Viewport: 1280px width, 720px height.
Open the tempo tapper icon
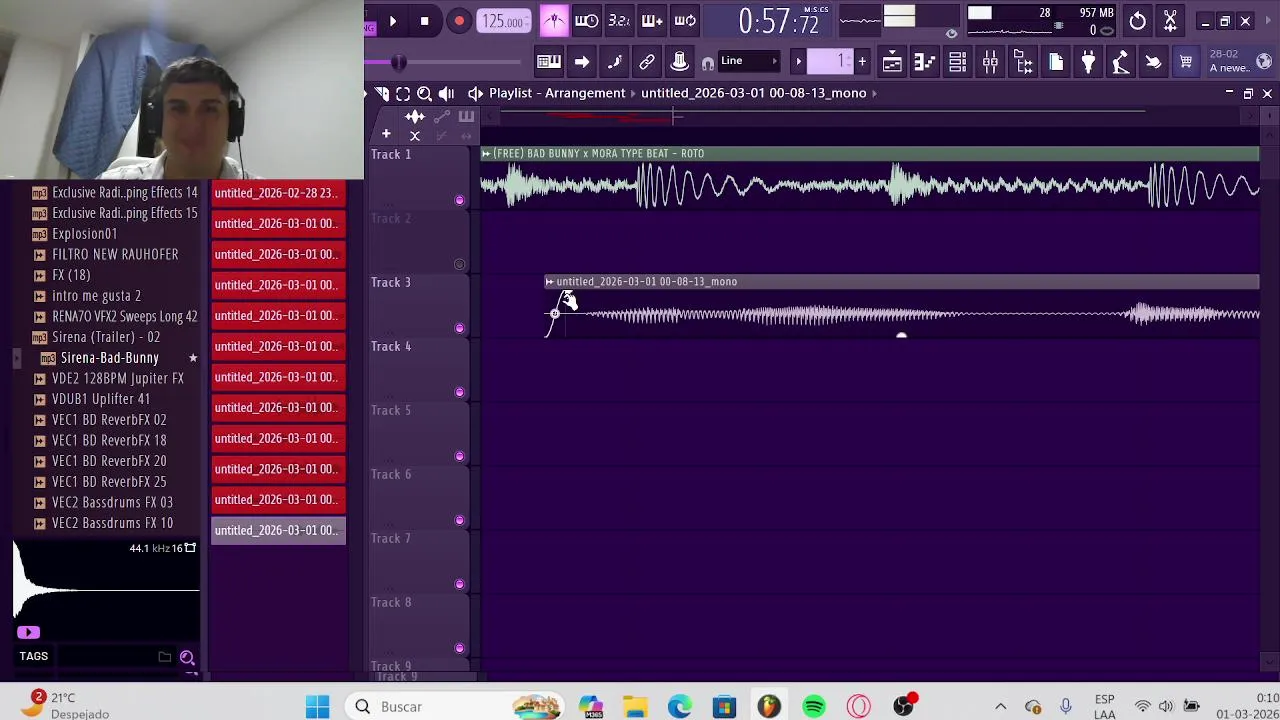pos(1121,62)
